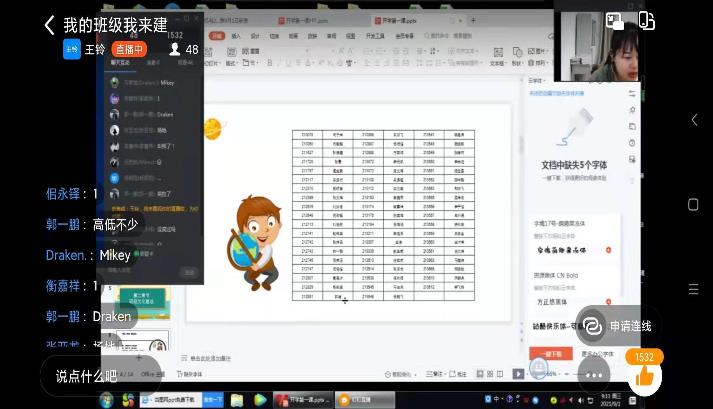Click the back chevron on right edge
The image size is (713, 409).
tap(696, 120)
